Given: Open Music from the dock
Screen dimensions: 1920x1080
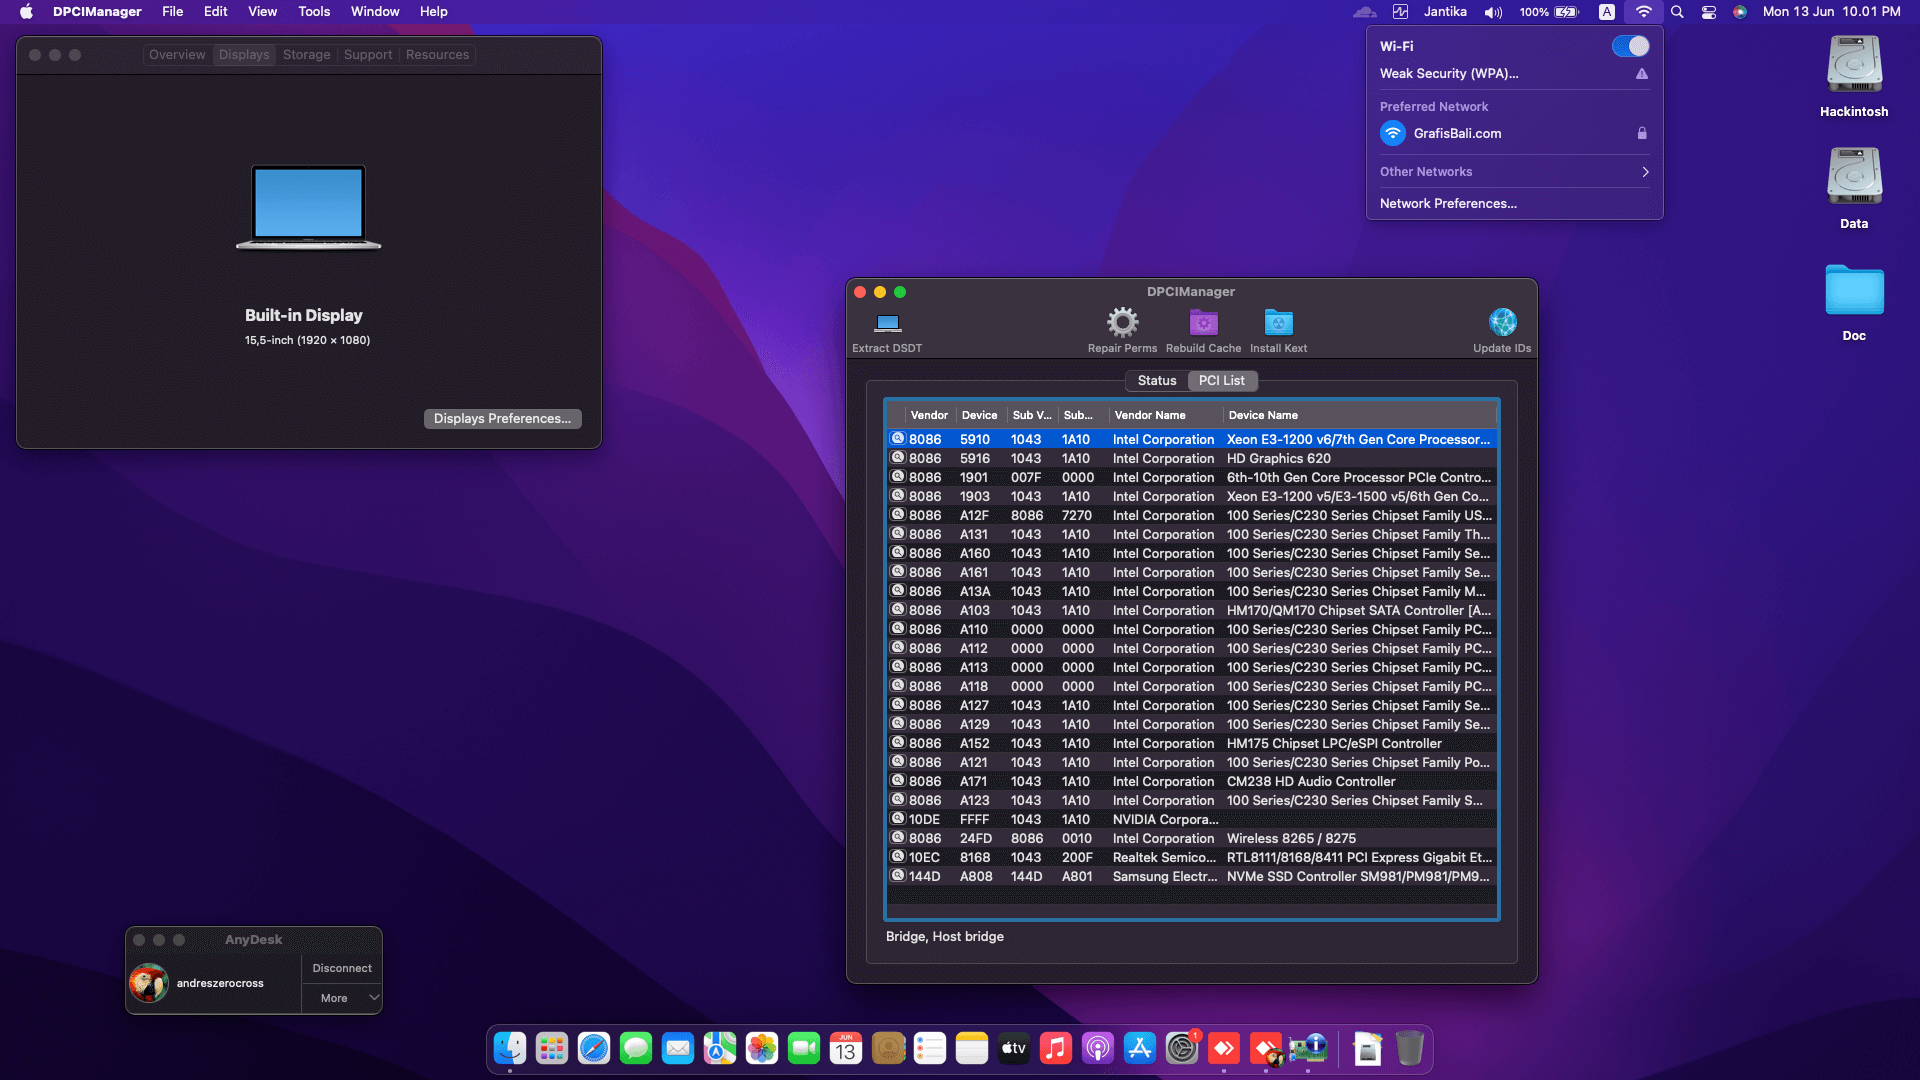Looking at the screenshot, I should [x=1056, y=1048].
